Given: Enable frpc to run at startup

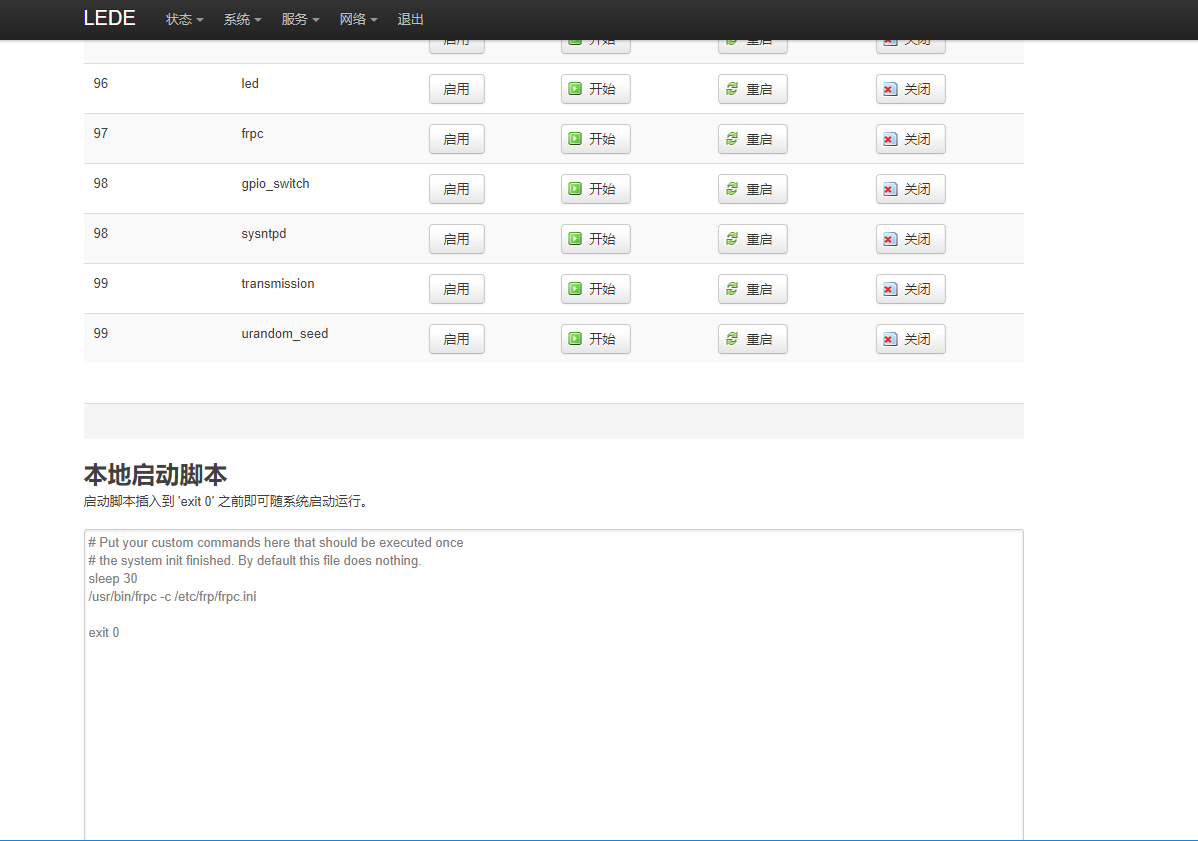Looking at the screenshot, I should (x=456, y=138).
